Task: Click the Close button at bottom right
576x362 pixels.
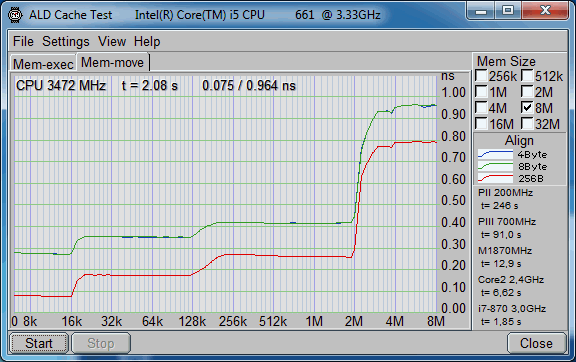Action: pyautogui.click(x=536, y=343)
